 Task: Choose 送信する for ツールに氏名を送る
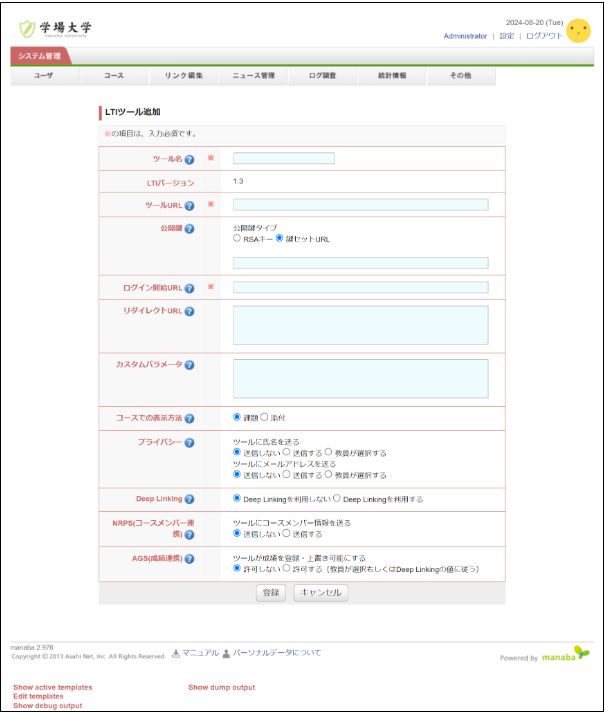click(x=286, y=452)
